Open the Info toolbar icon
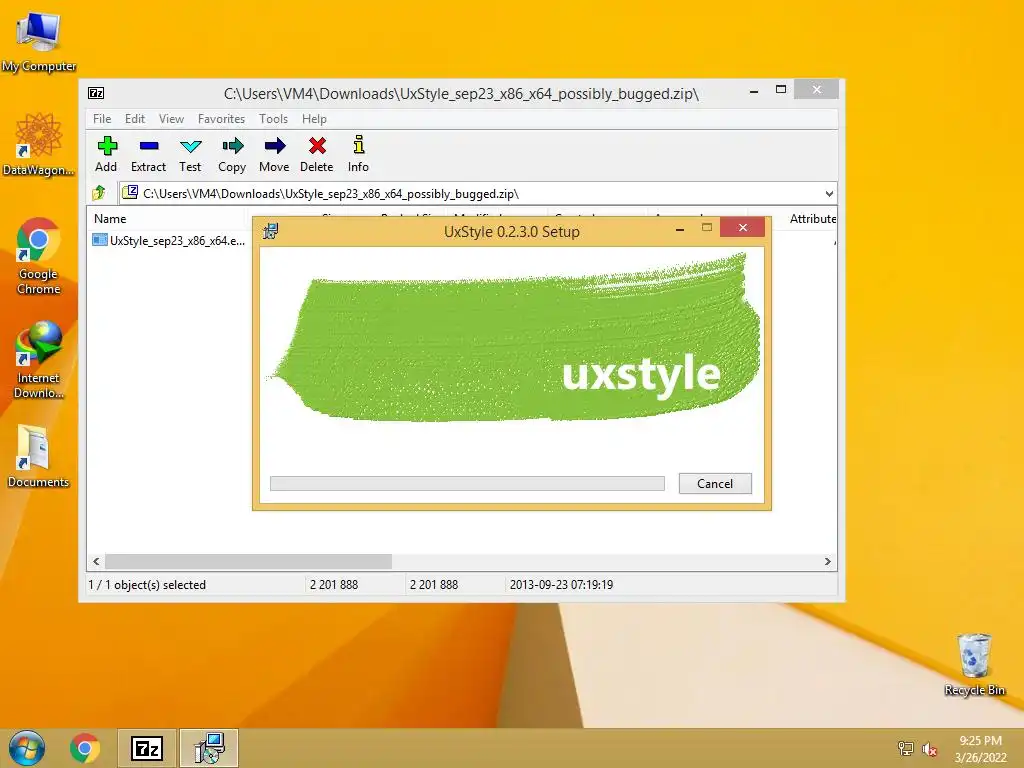1024x768 pixels. tap(359, 154)
